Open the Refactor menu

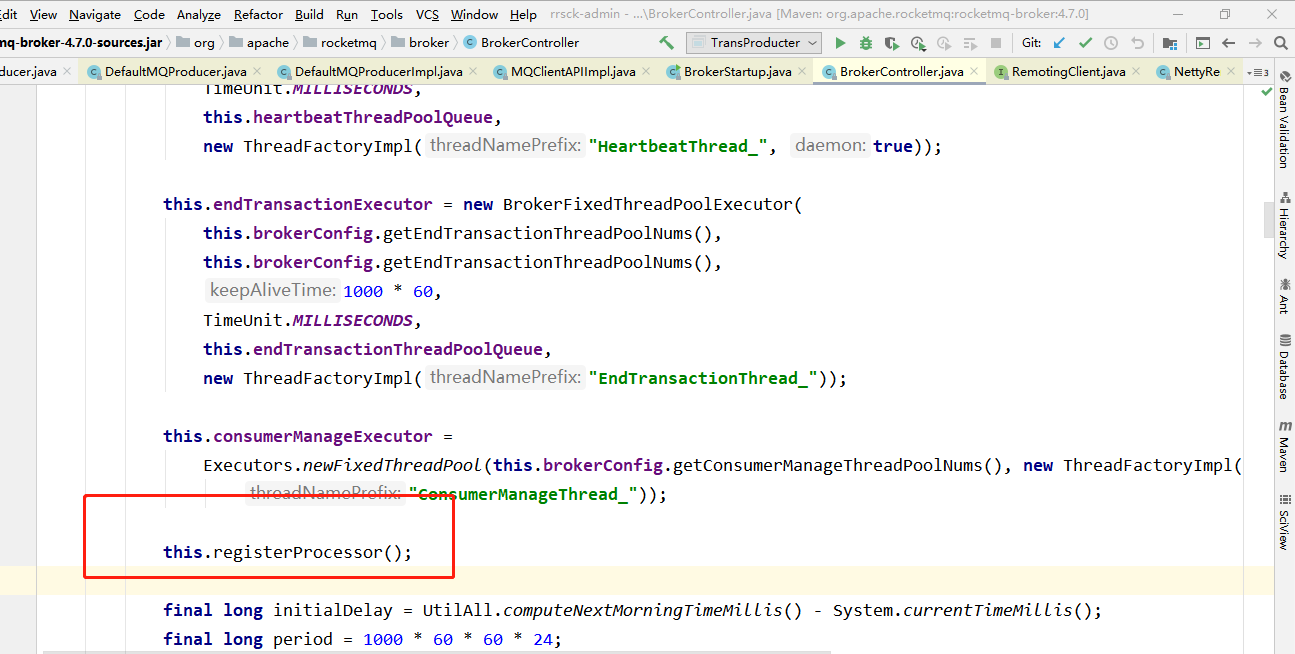coord(258,14)
